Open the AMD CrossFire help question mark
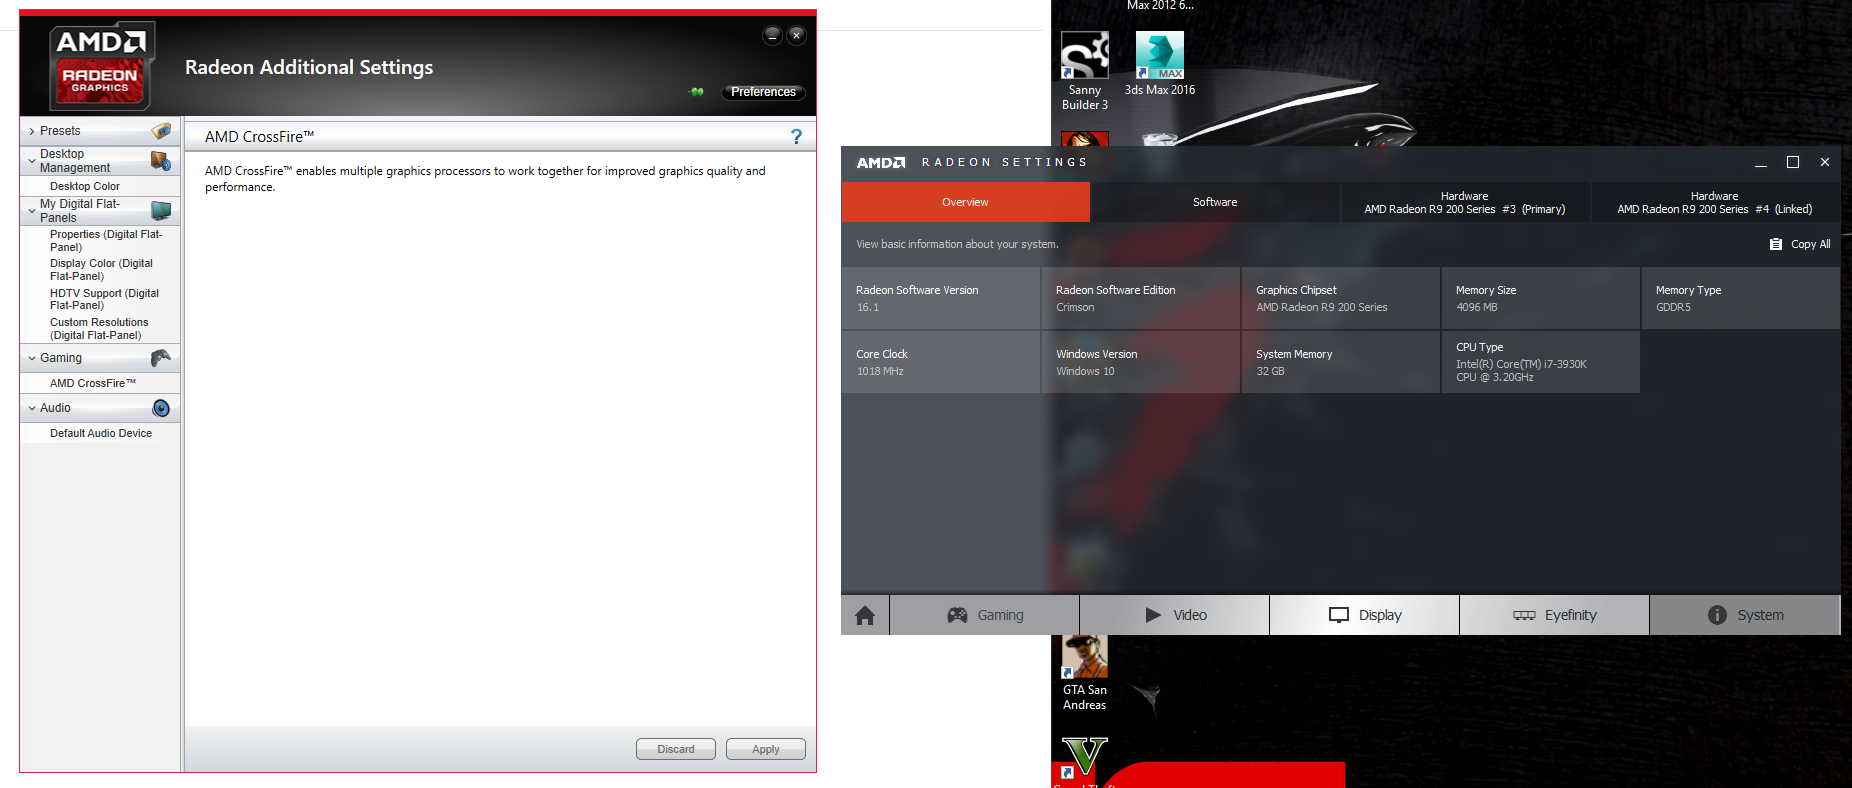Viewport: 1852px width, 788px height. pos(796,137)
